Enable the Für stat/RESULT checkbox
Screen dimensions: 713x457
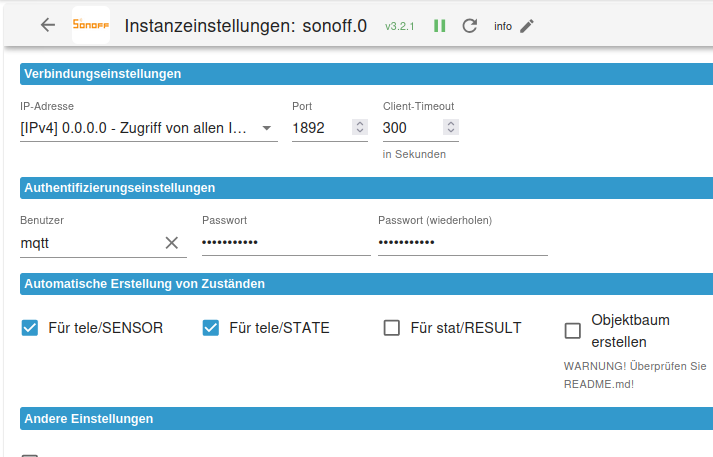392,328
